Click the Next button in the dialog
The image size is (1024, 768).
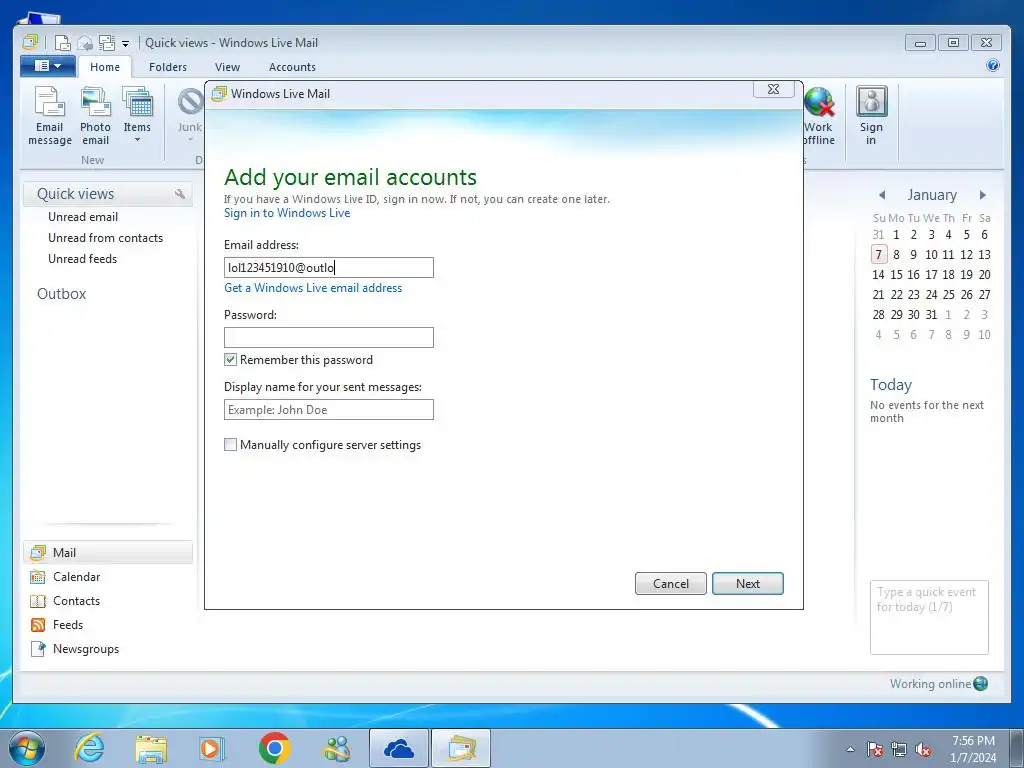point(748,584)
